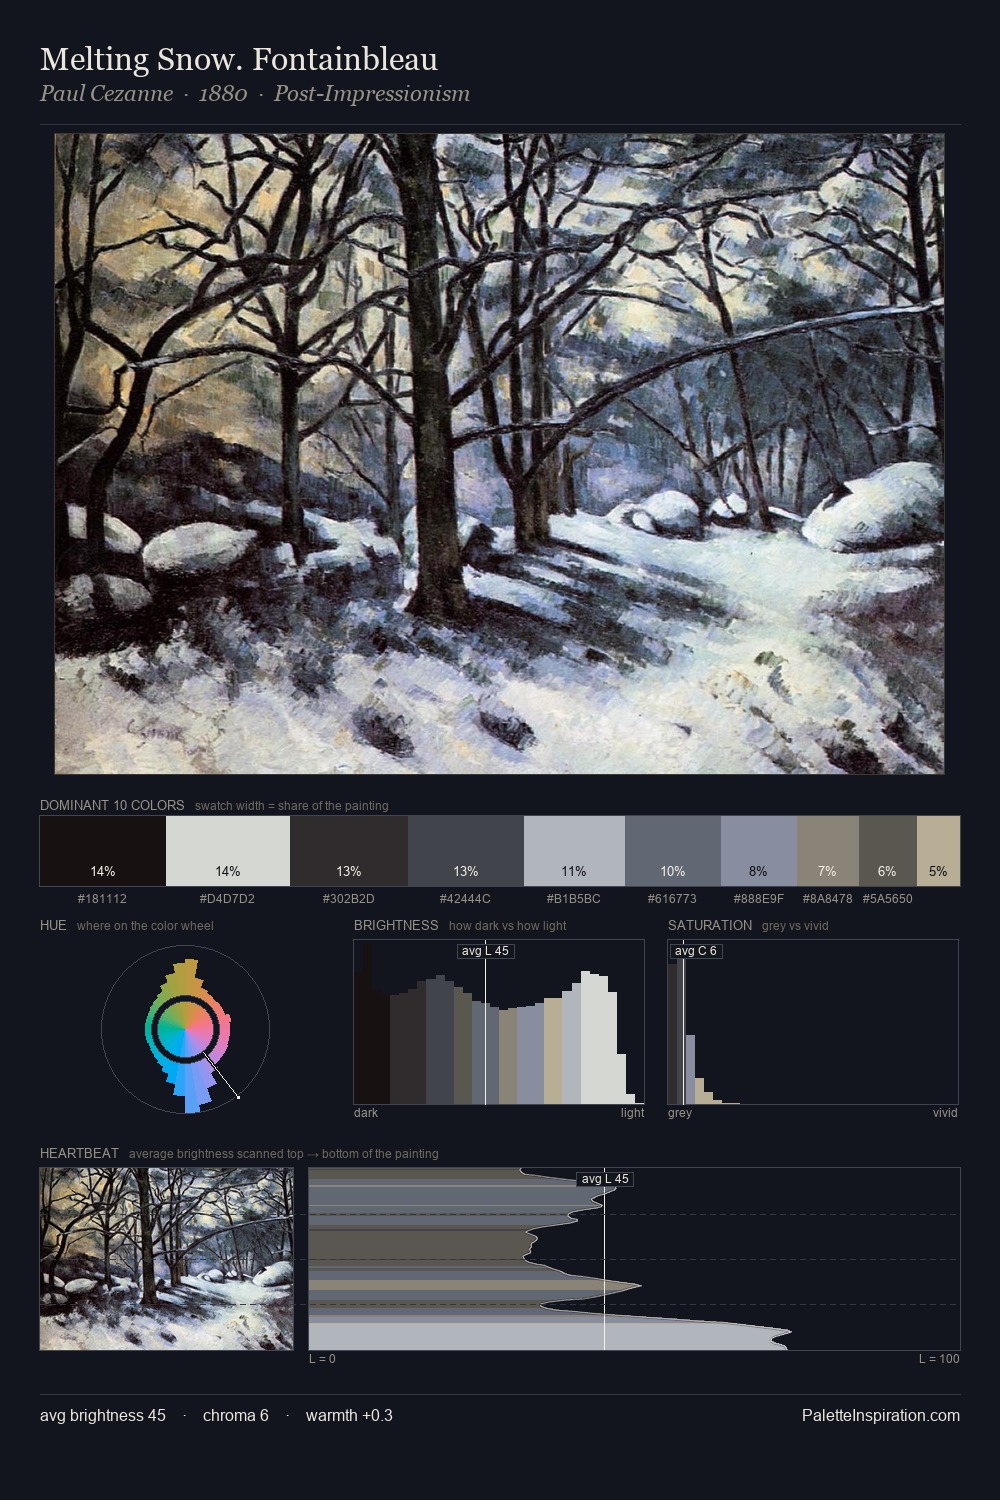
Task: Click the dark axis label
Action: point(366,1113)
